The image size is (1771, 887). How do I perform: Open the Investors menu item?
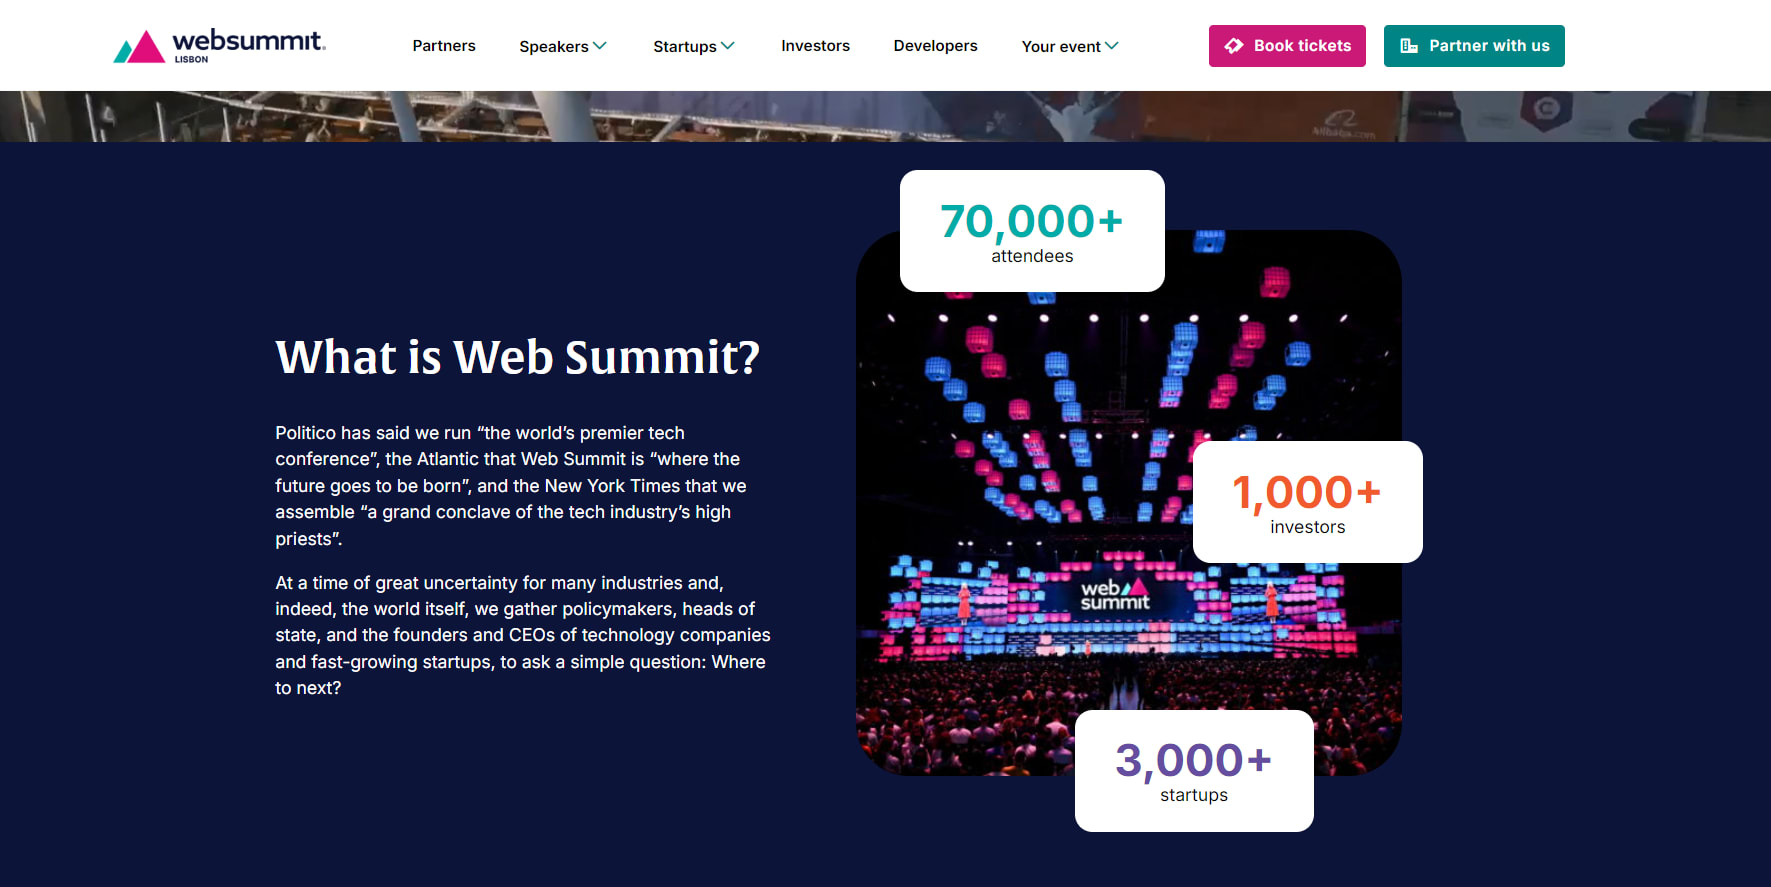pos(815,46)
